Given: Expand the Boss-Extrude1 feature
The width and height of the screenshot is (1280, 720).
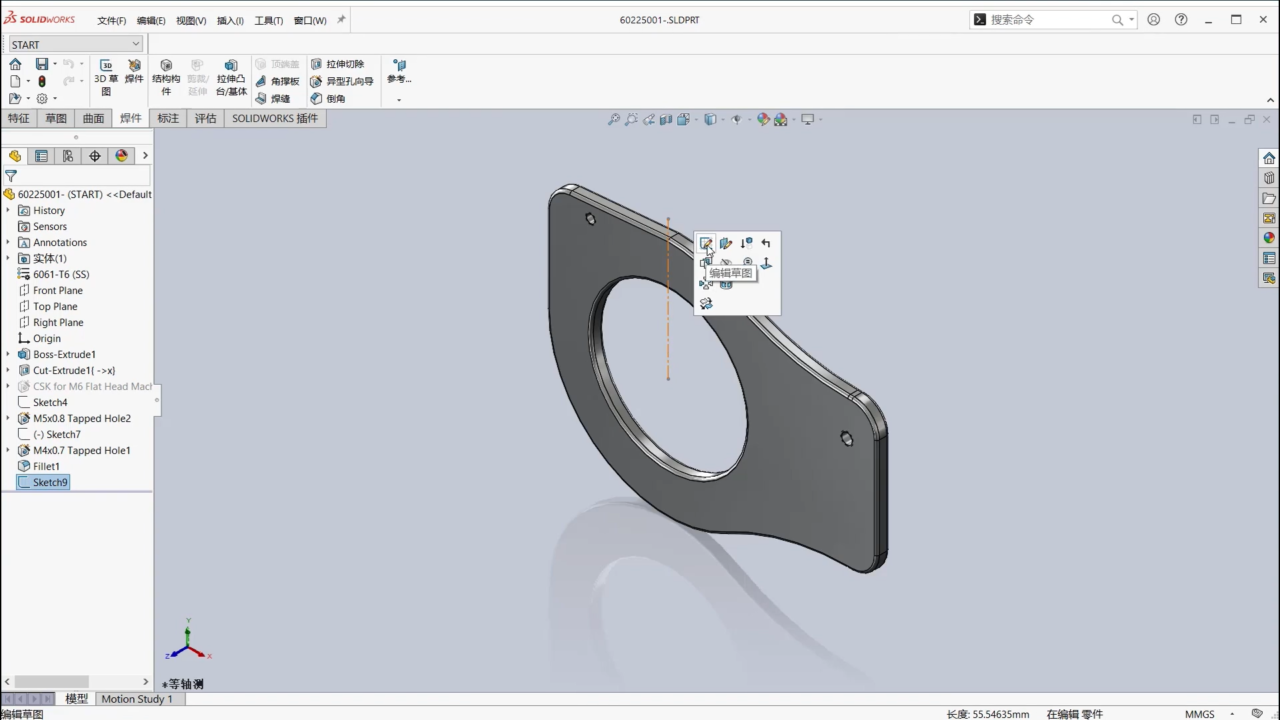Looking at the screenshot, I should tap(9, 355).
